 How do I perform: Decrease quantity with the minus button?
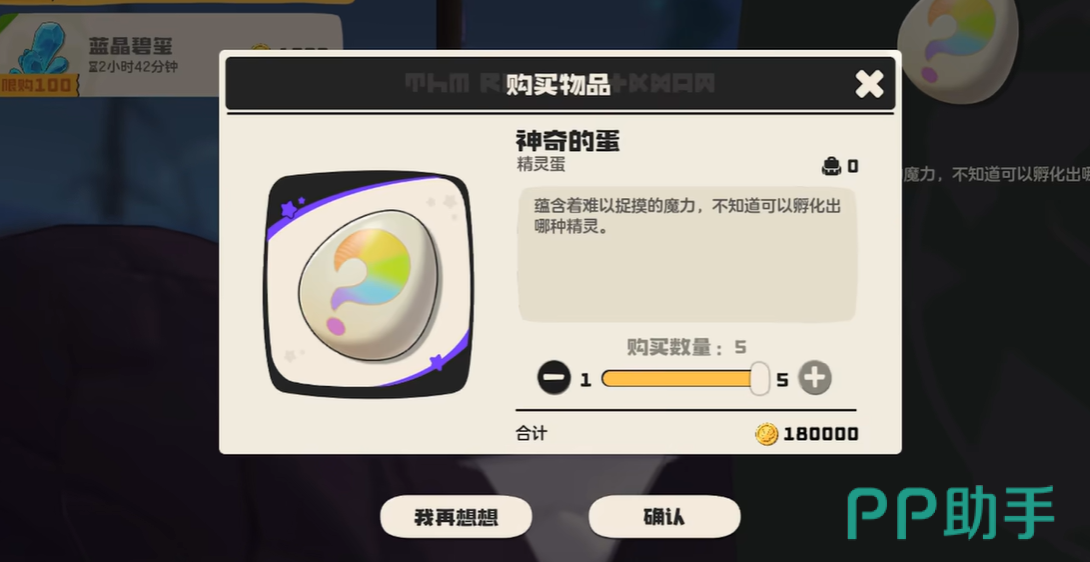click(554, 379)
